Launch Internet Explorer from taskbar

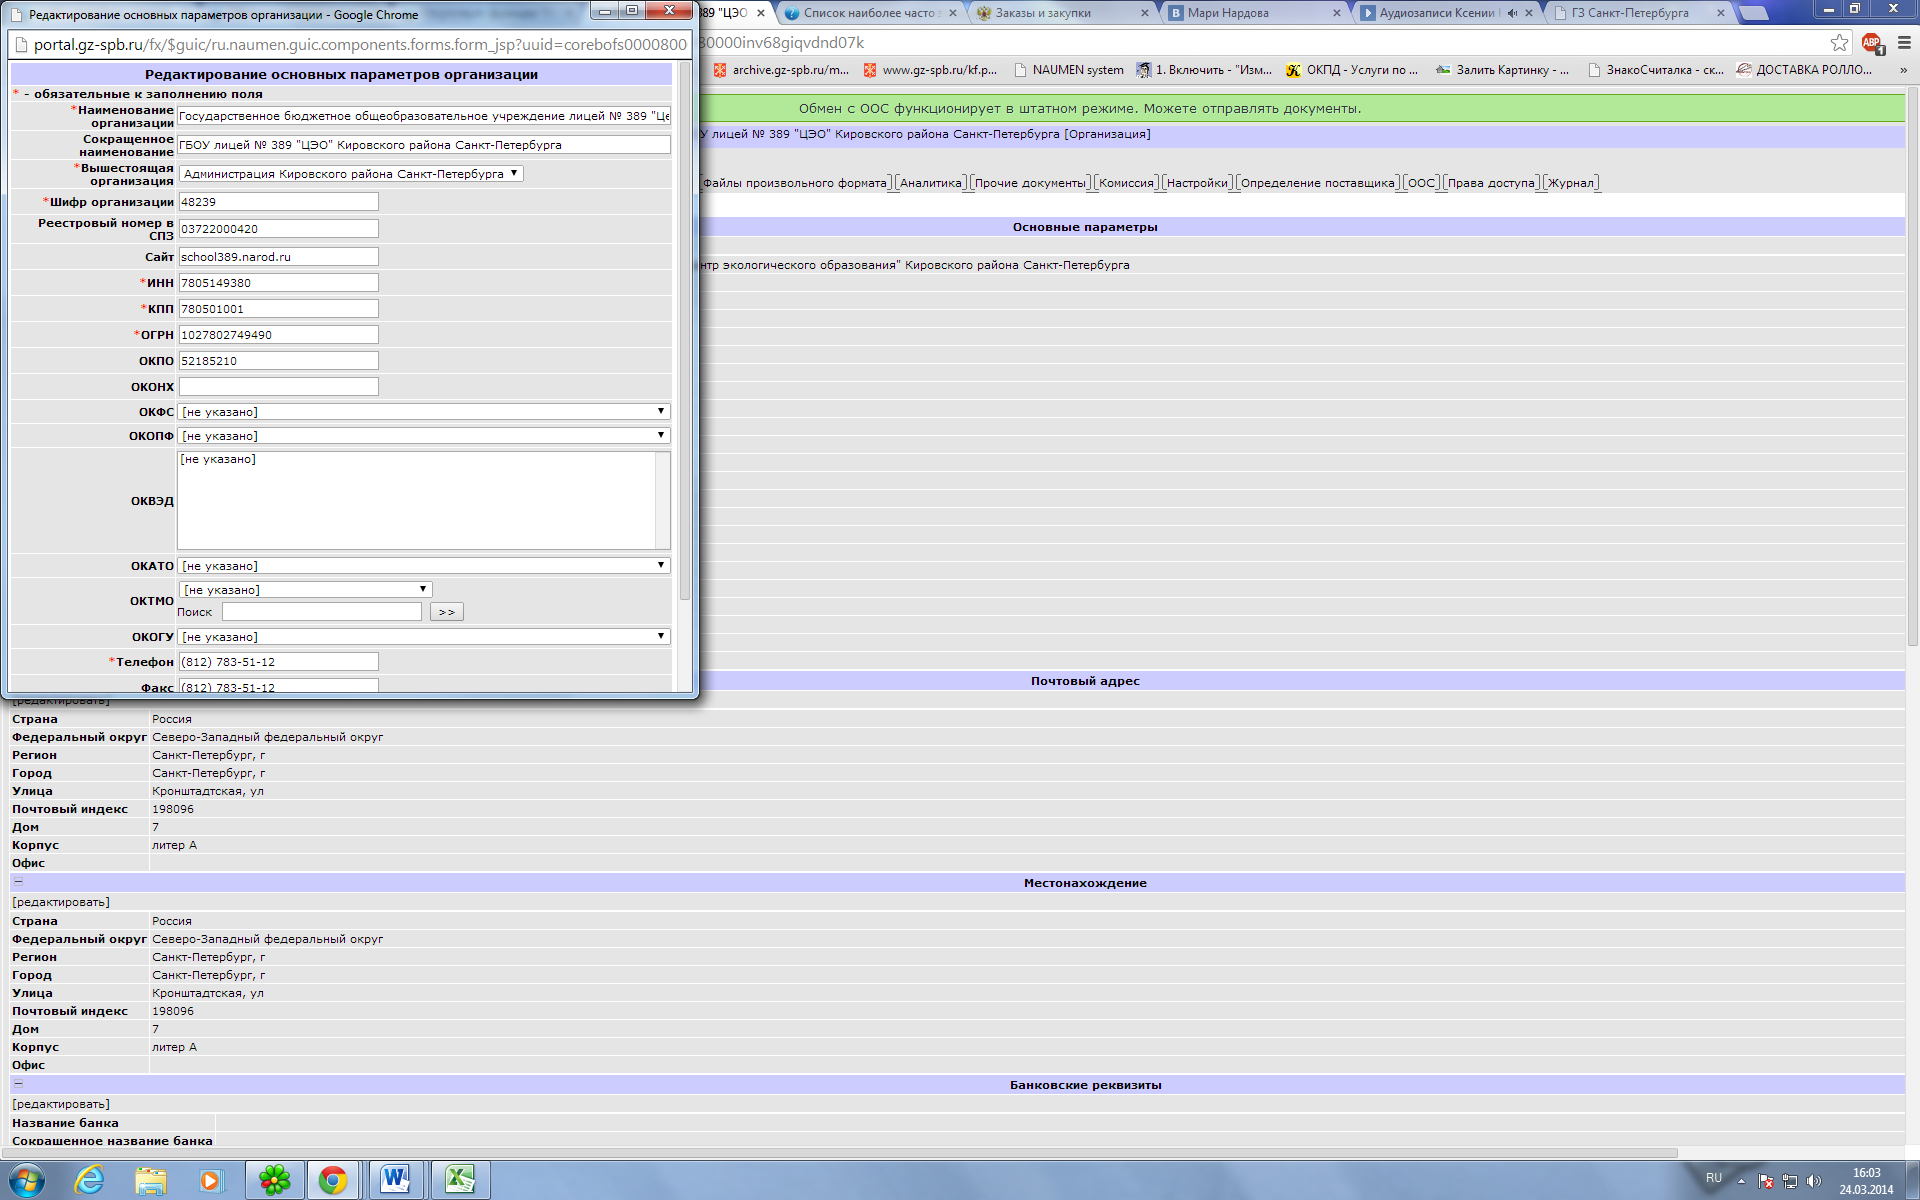coord(90,1180)
